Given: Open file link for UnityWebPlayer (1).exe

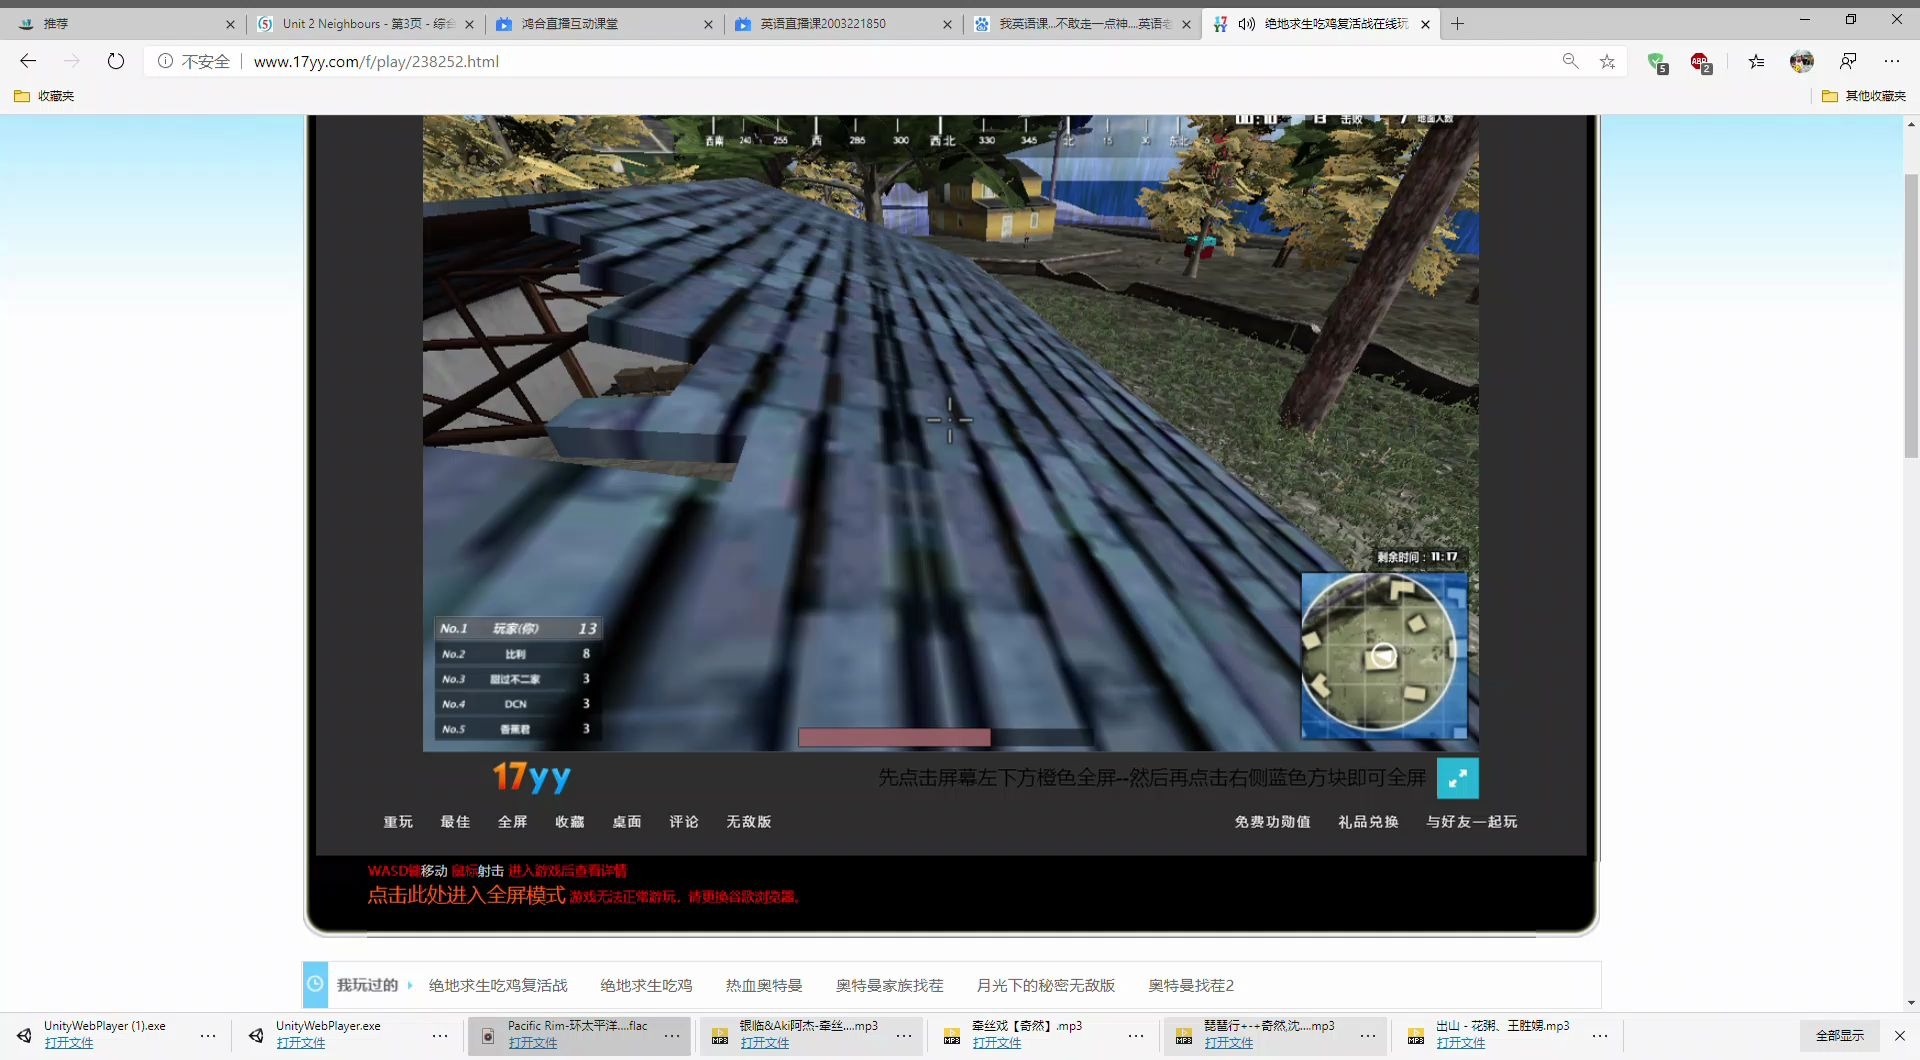Looking at the screenshot, I should [68, 1042].
